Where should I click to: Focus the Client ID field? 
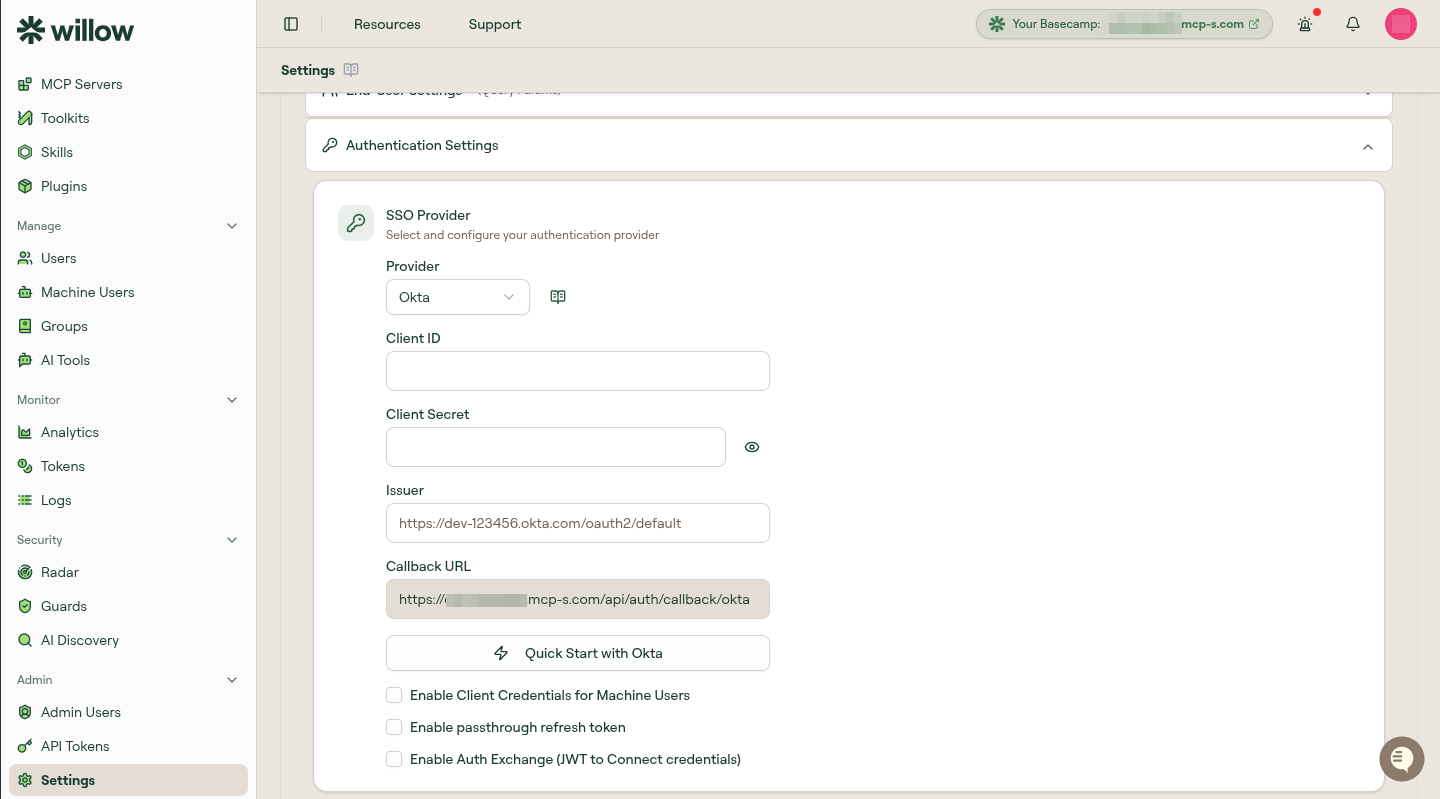tap(578, 371)
